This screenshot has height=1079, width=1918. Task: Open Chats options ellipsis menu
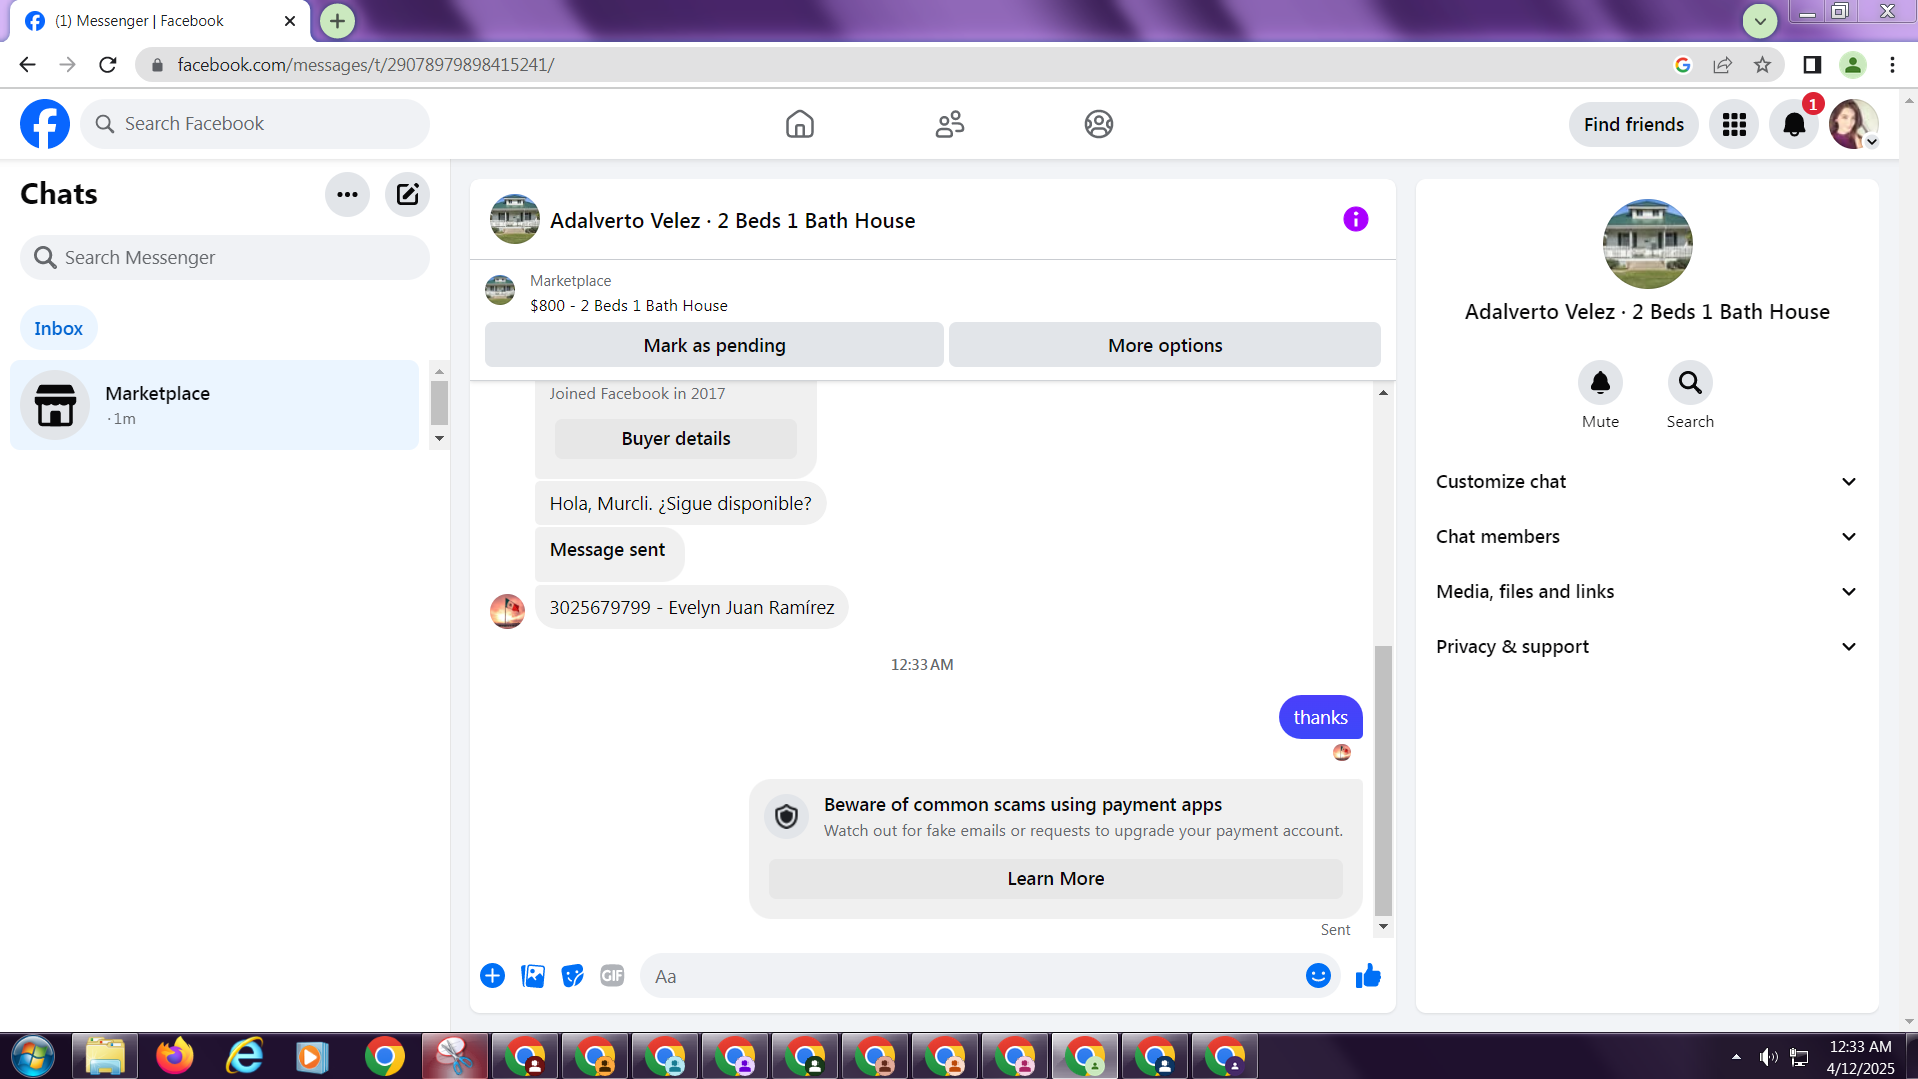[x=347, y=194]
